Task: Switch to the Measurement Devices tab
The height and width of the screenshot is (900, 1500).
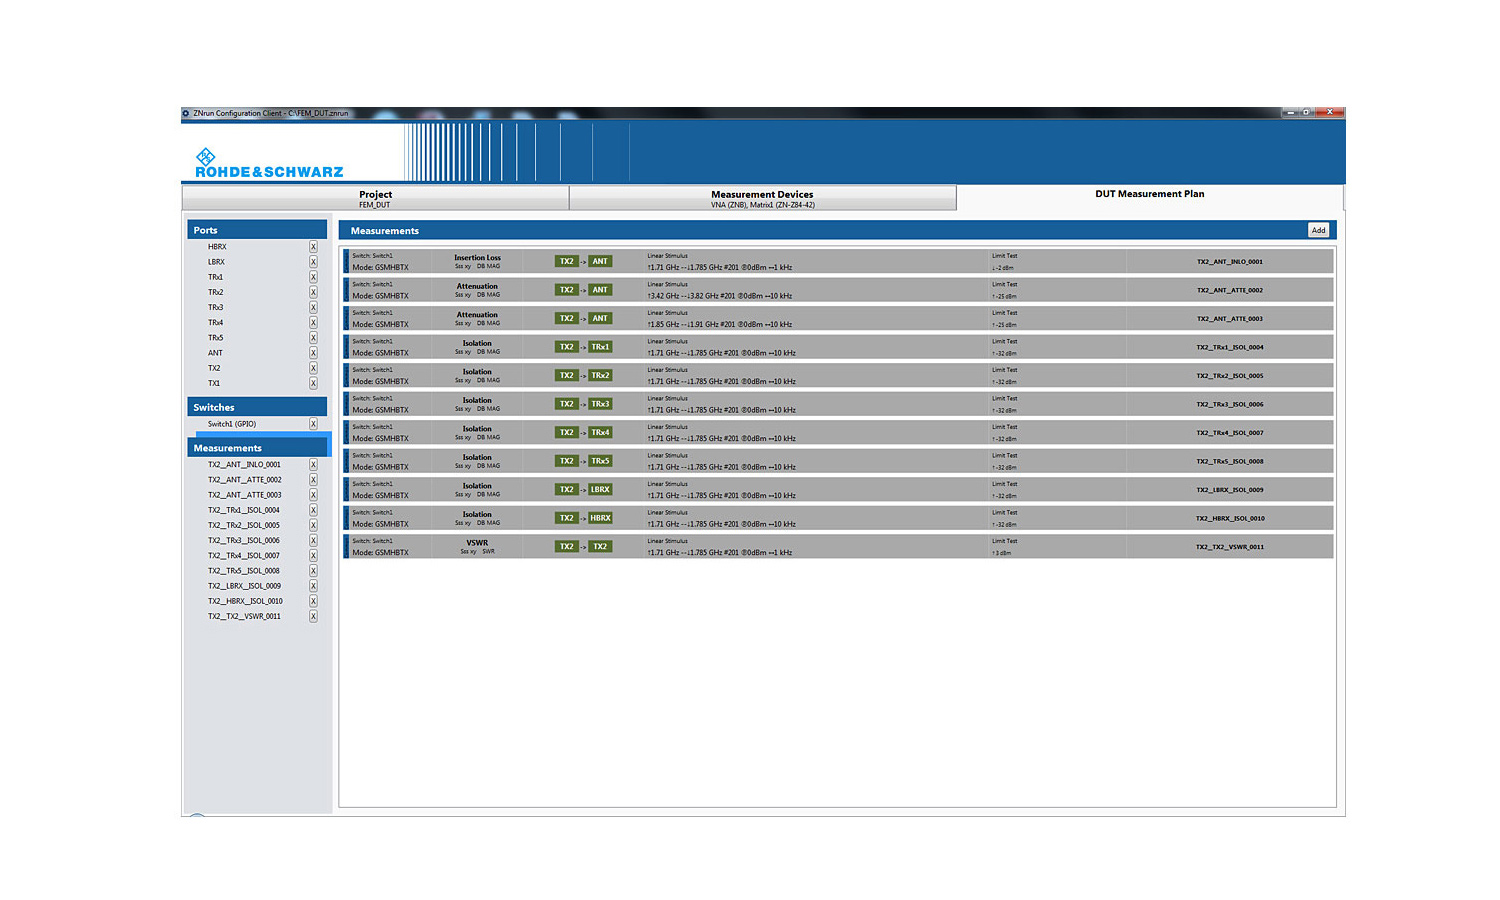Action: click(x=762, y=198)
